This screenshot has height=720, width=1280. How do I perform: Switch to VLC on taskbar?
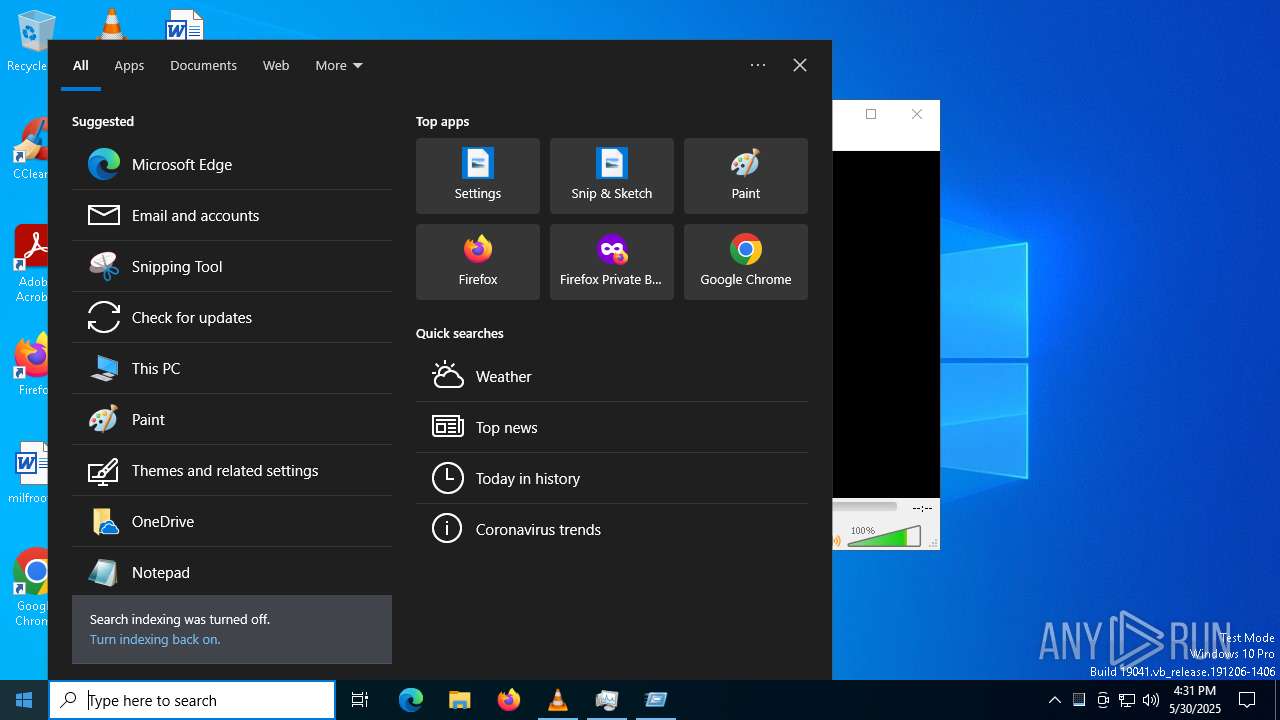tap(557, 700)
